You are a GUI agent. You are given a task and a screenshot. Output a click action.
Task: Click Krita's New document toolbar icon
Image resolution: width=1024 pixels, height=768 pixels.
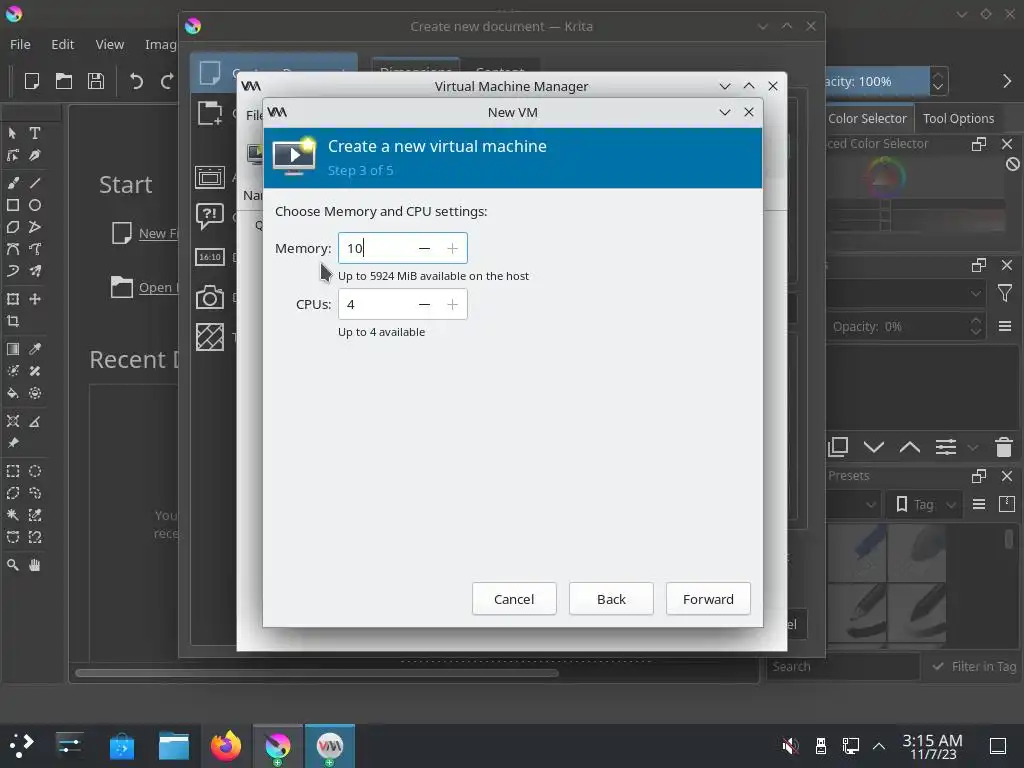31,81
